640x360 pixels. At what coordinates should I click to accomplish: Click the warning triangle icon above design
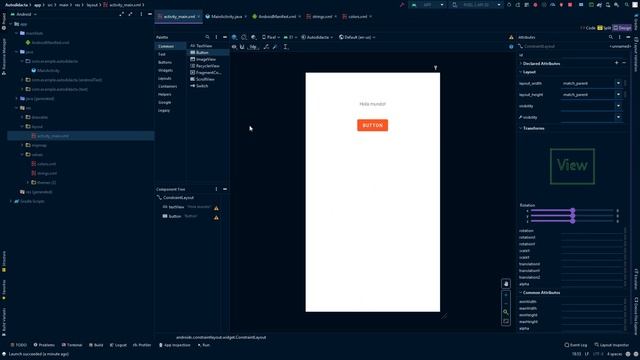(x=511, y=37)
